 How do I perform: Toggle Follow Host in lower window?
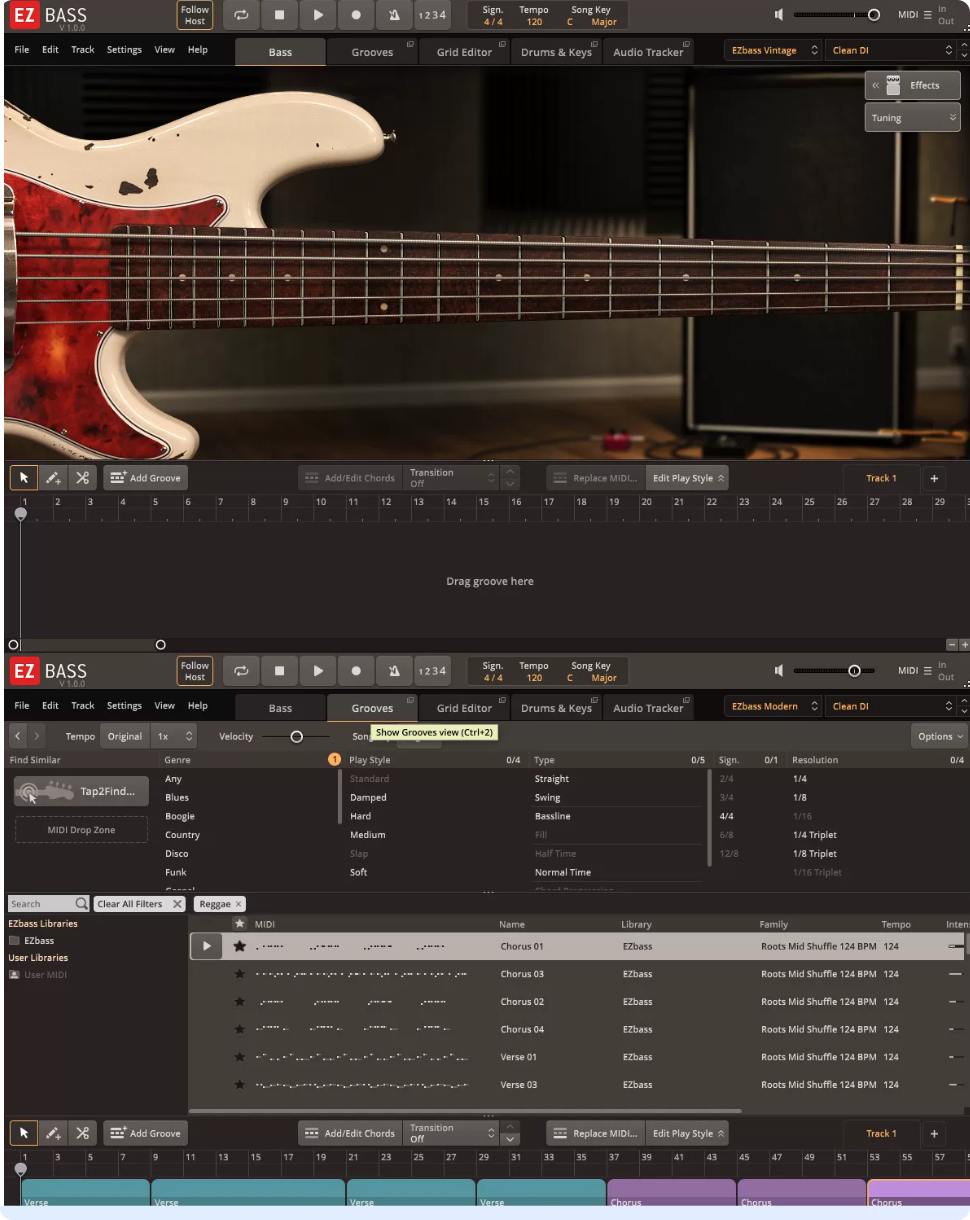pos(195,671)
